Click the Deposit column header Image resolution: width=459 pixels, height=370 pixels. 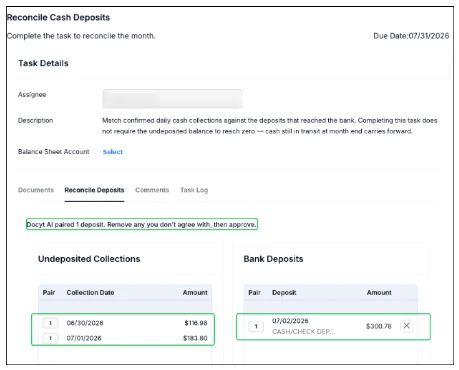pos(284,292)
